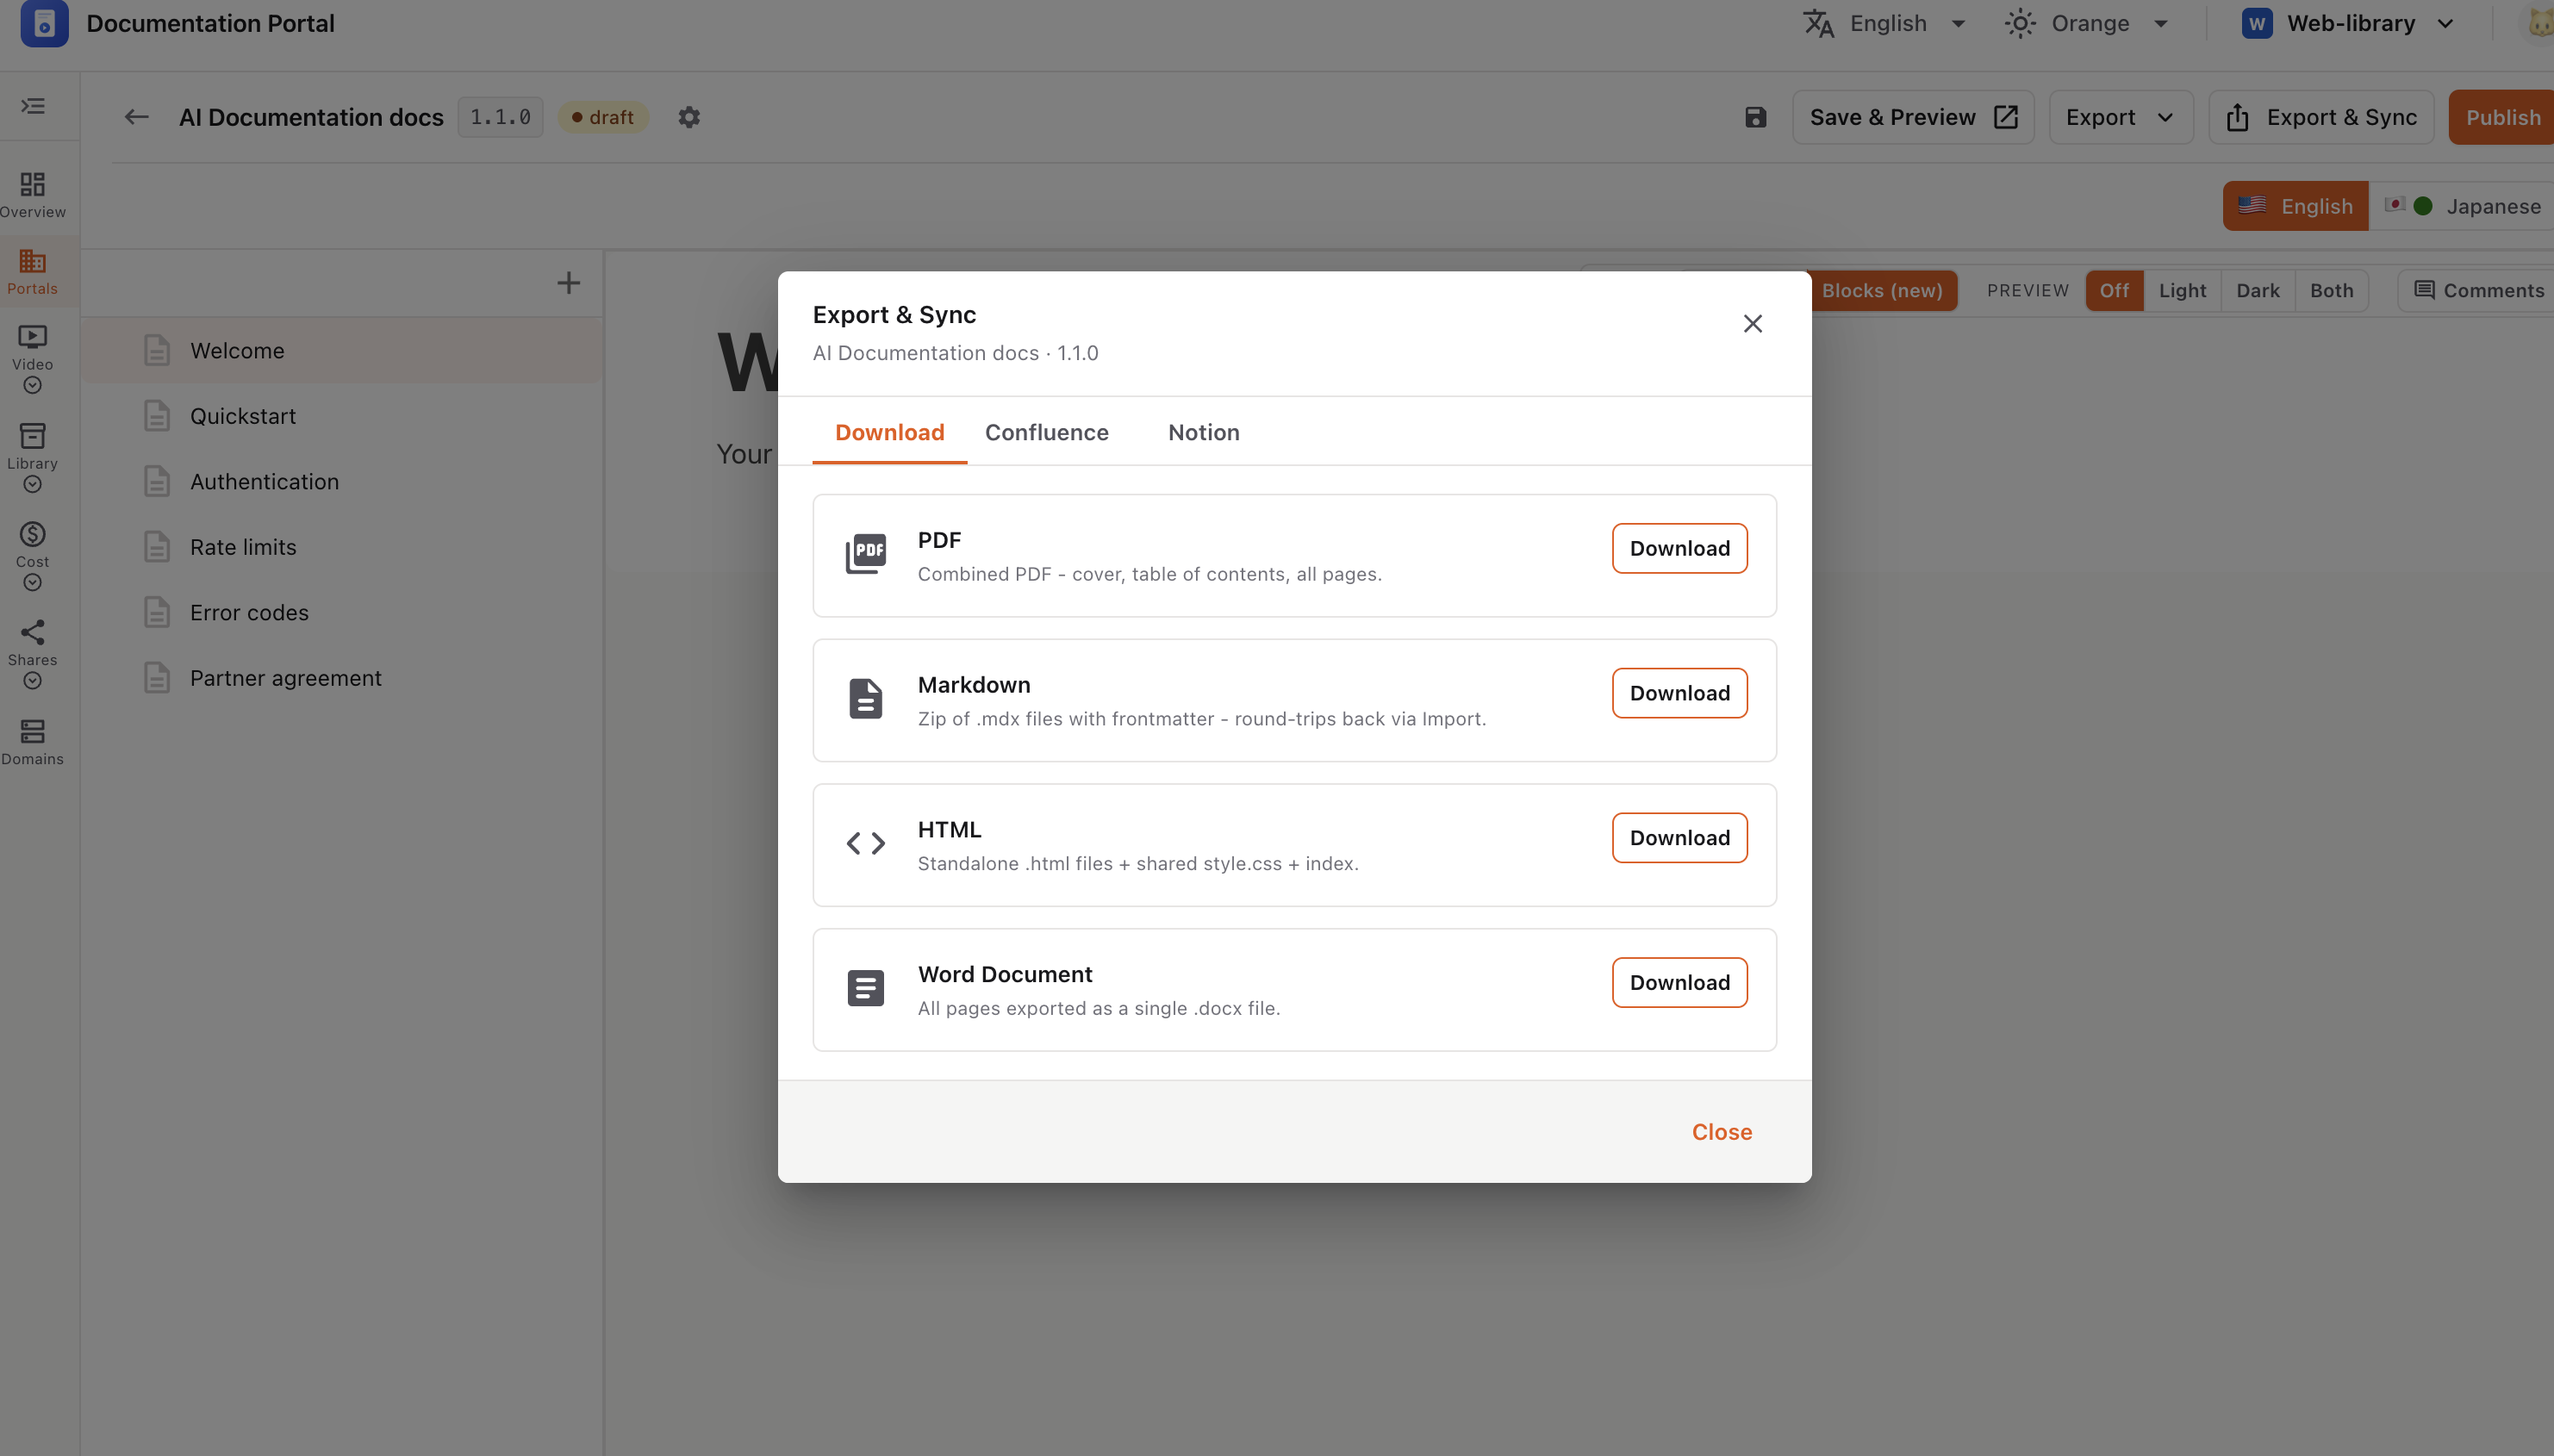Collapse the sidebar menu icon
This screenshot has height=1456, width=2554.
click(33, 106)
